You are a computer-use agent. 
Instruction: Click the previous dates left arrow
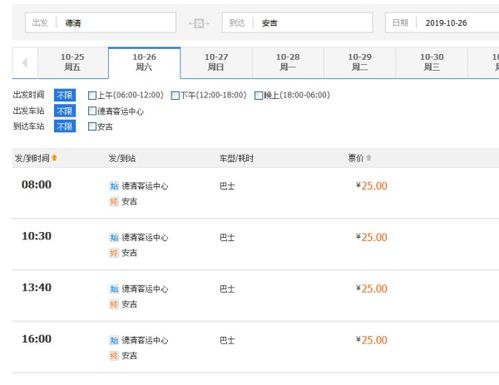click(x=25, y=62)
